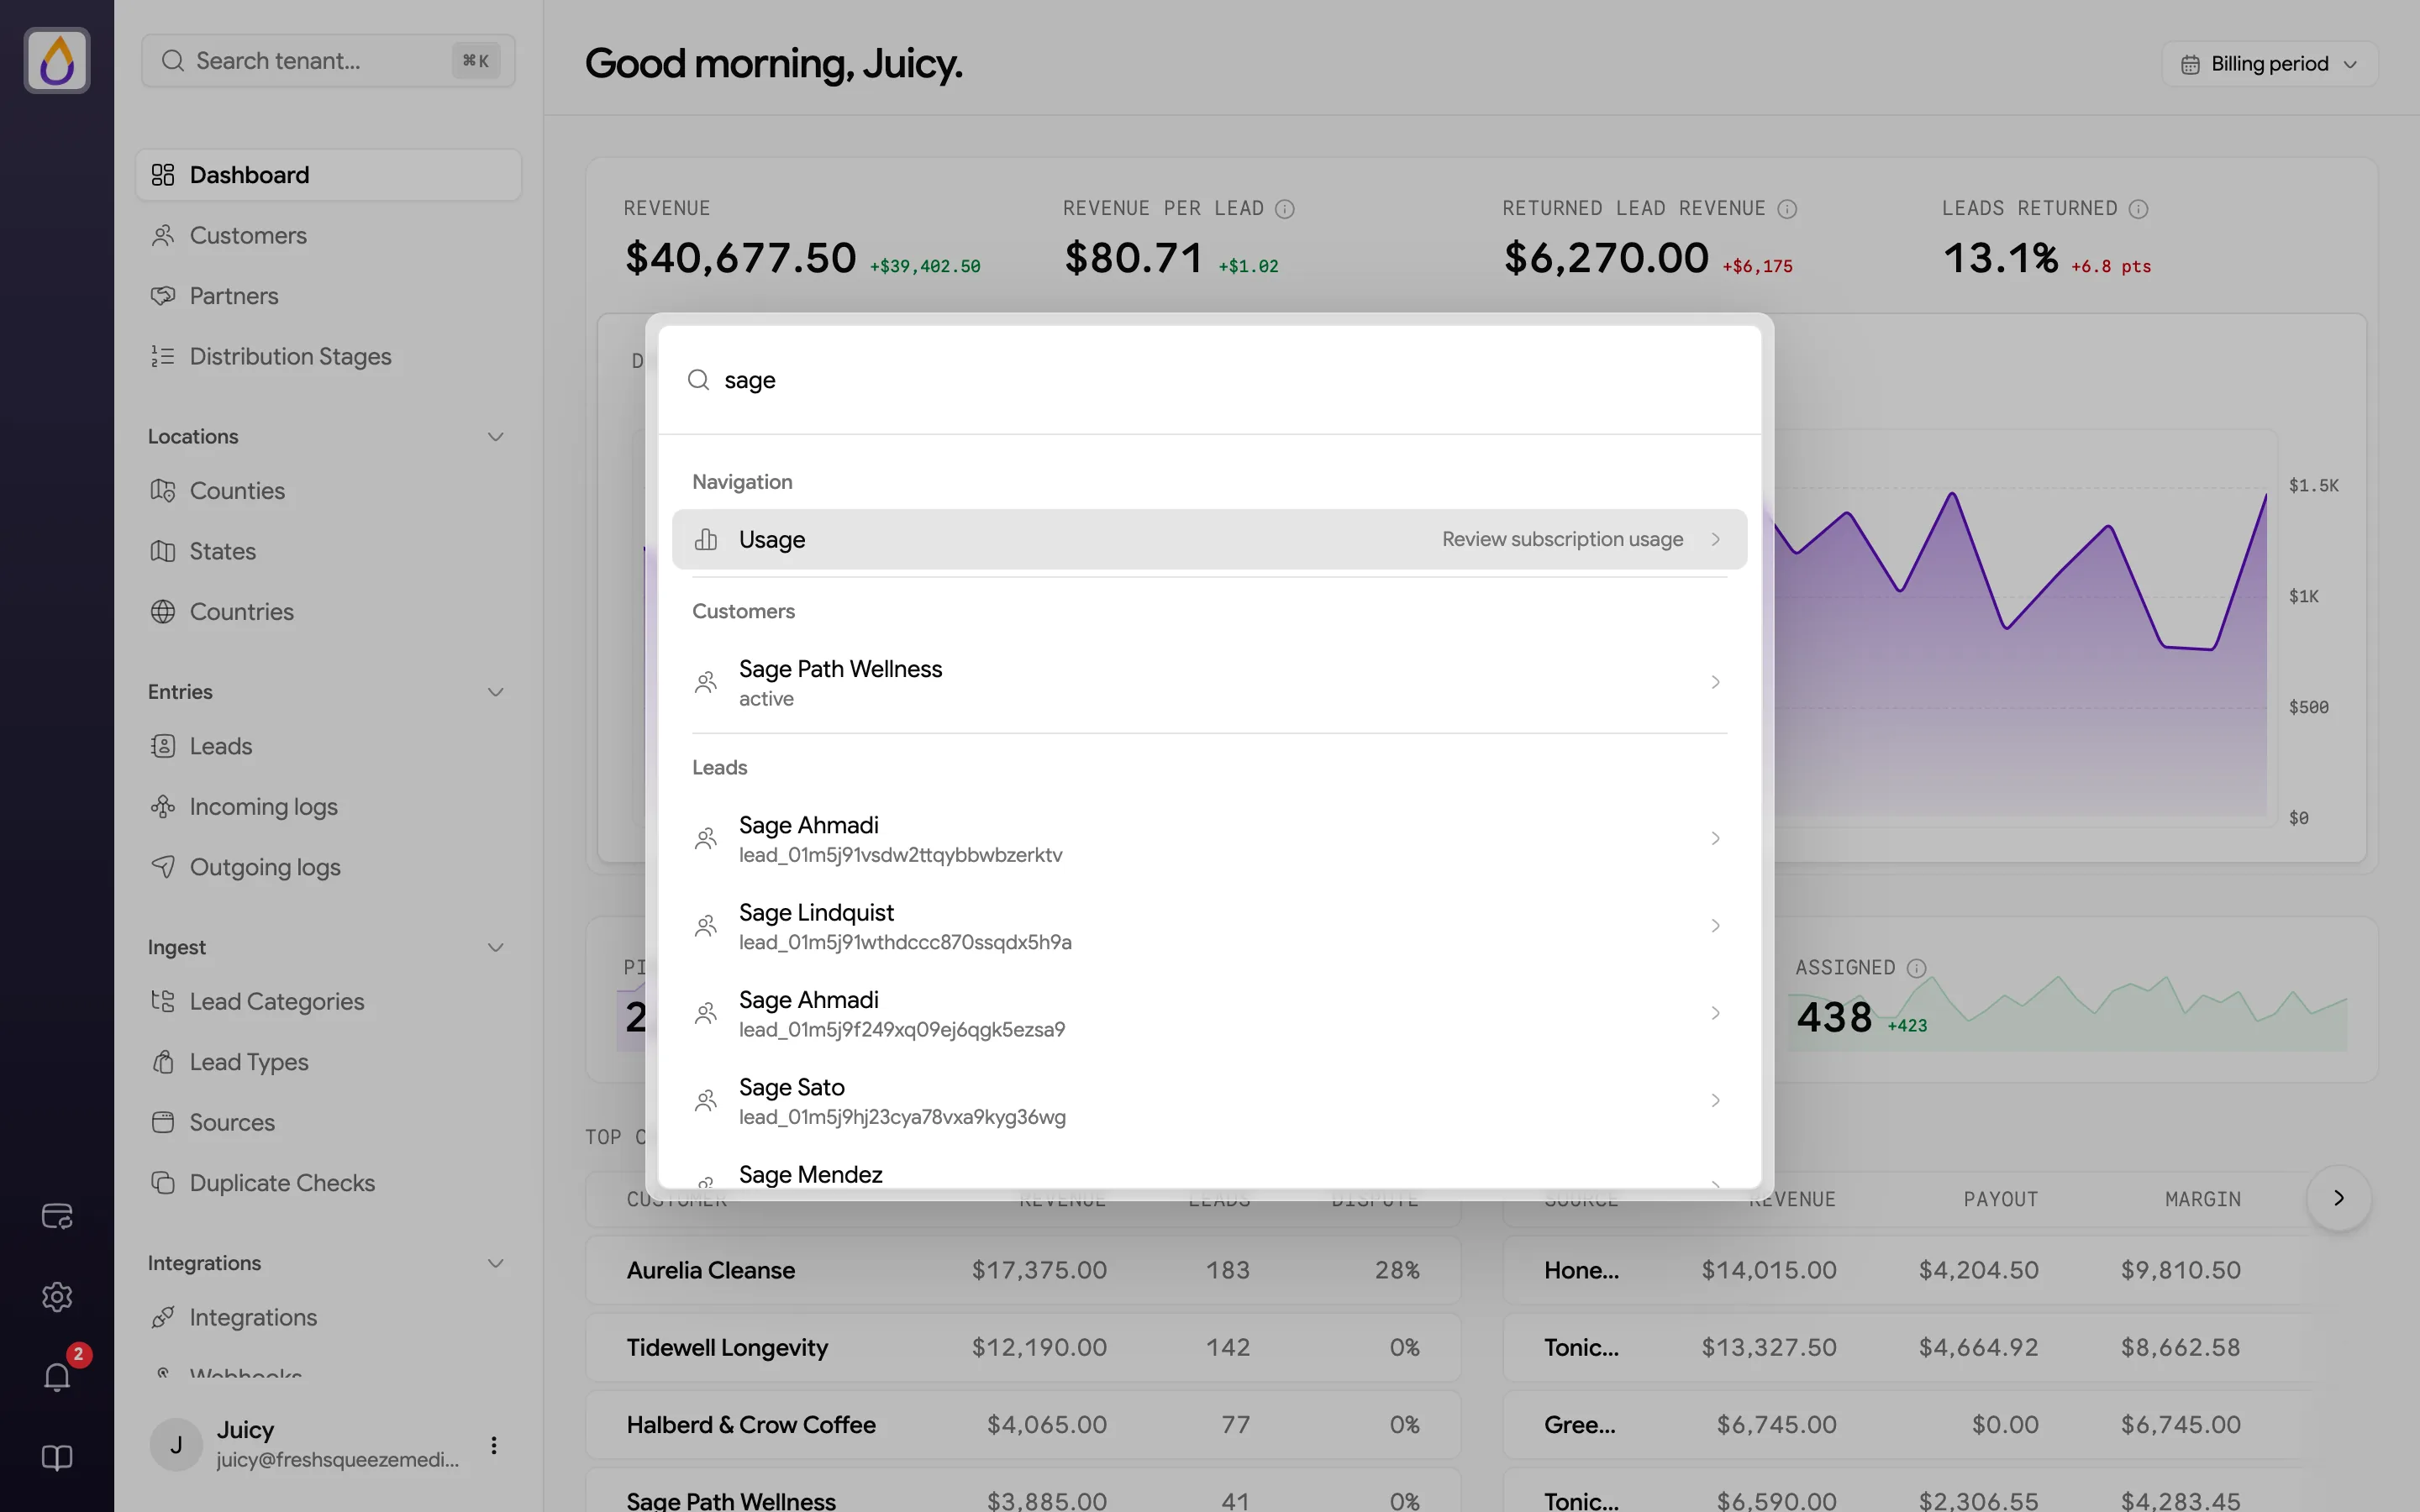Select Sage Ahmadi lead ending zerktv
Viewport: 2420px width, 1512px height.
point(1209,838)
